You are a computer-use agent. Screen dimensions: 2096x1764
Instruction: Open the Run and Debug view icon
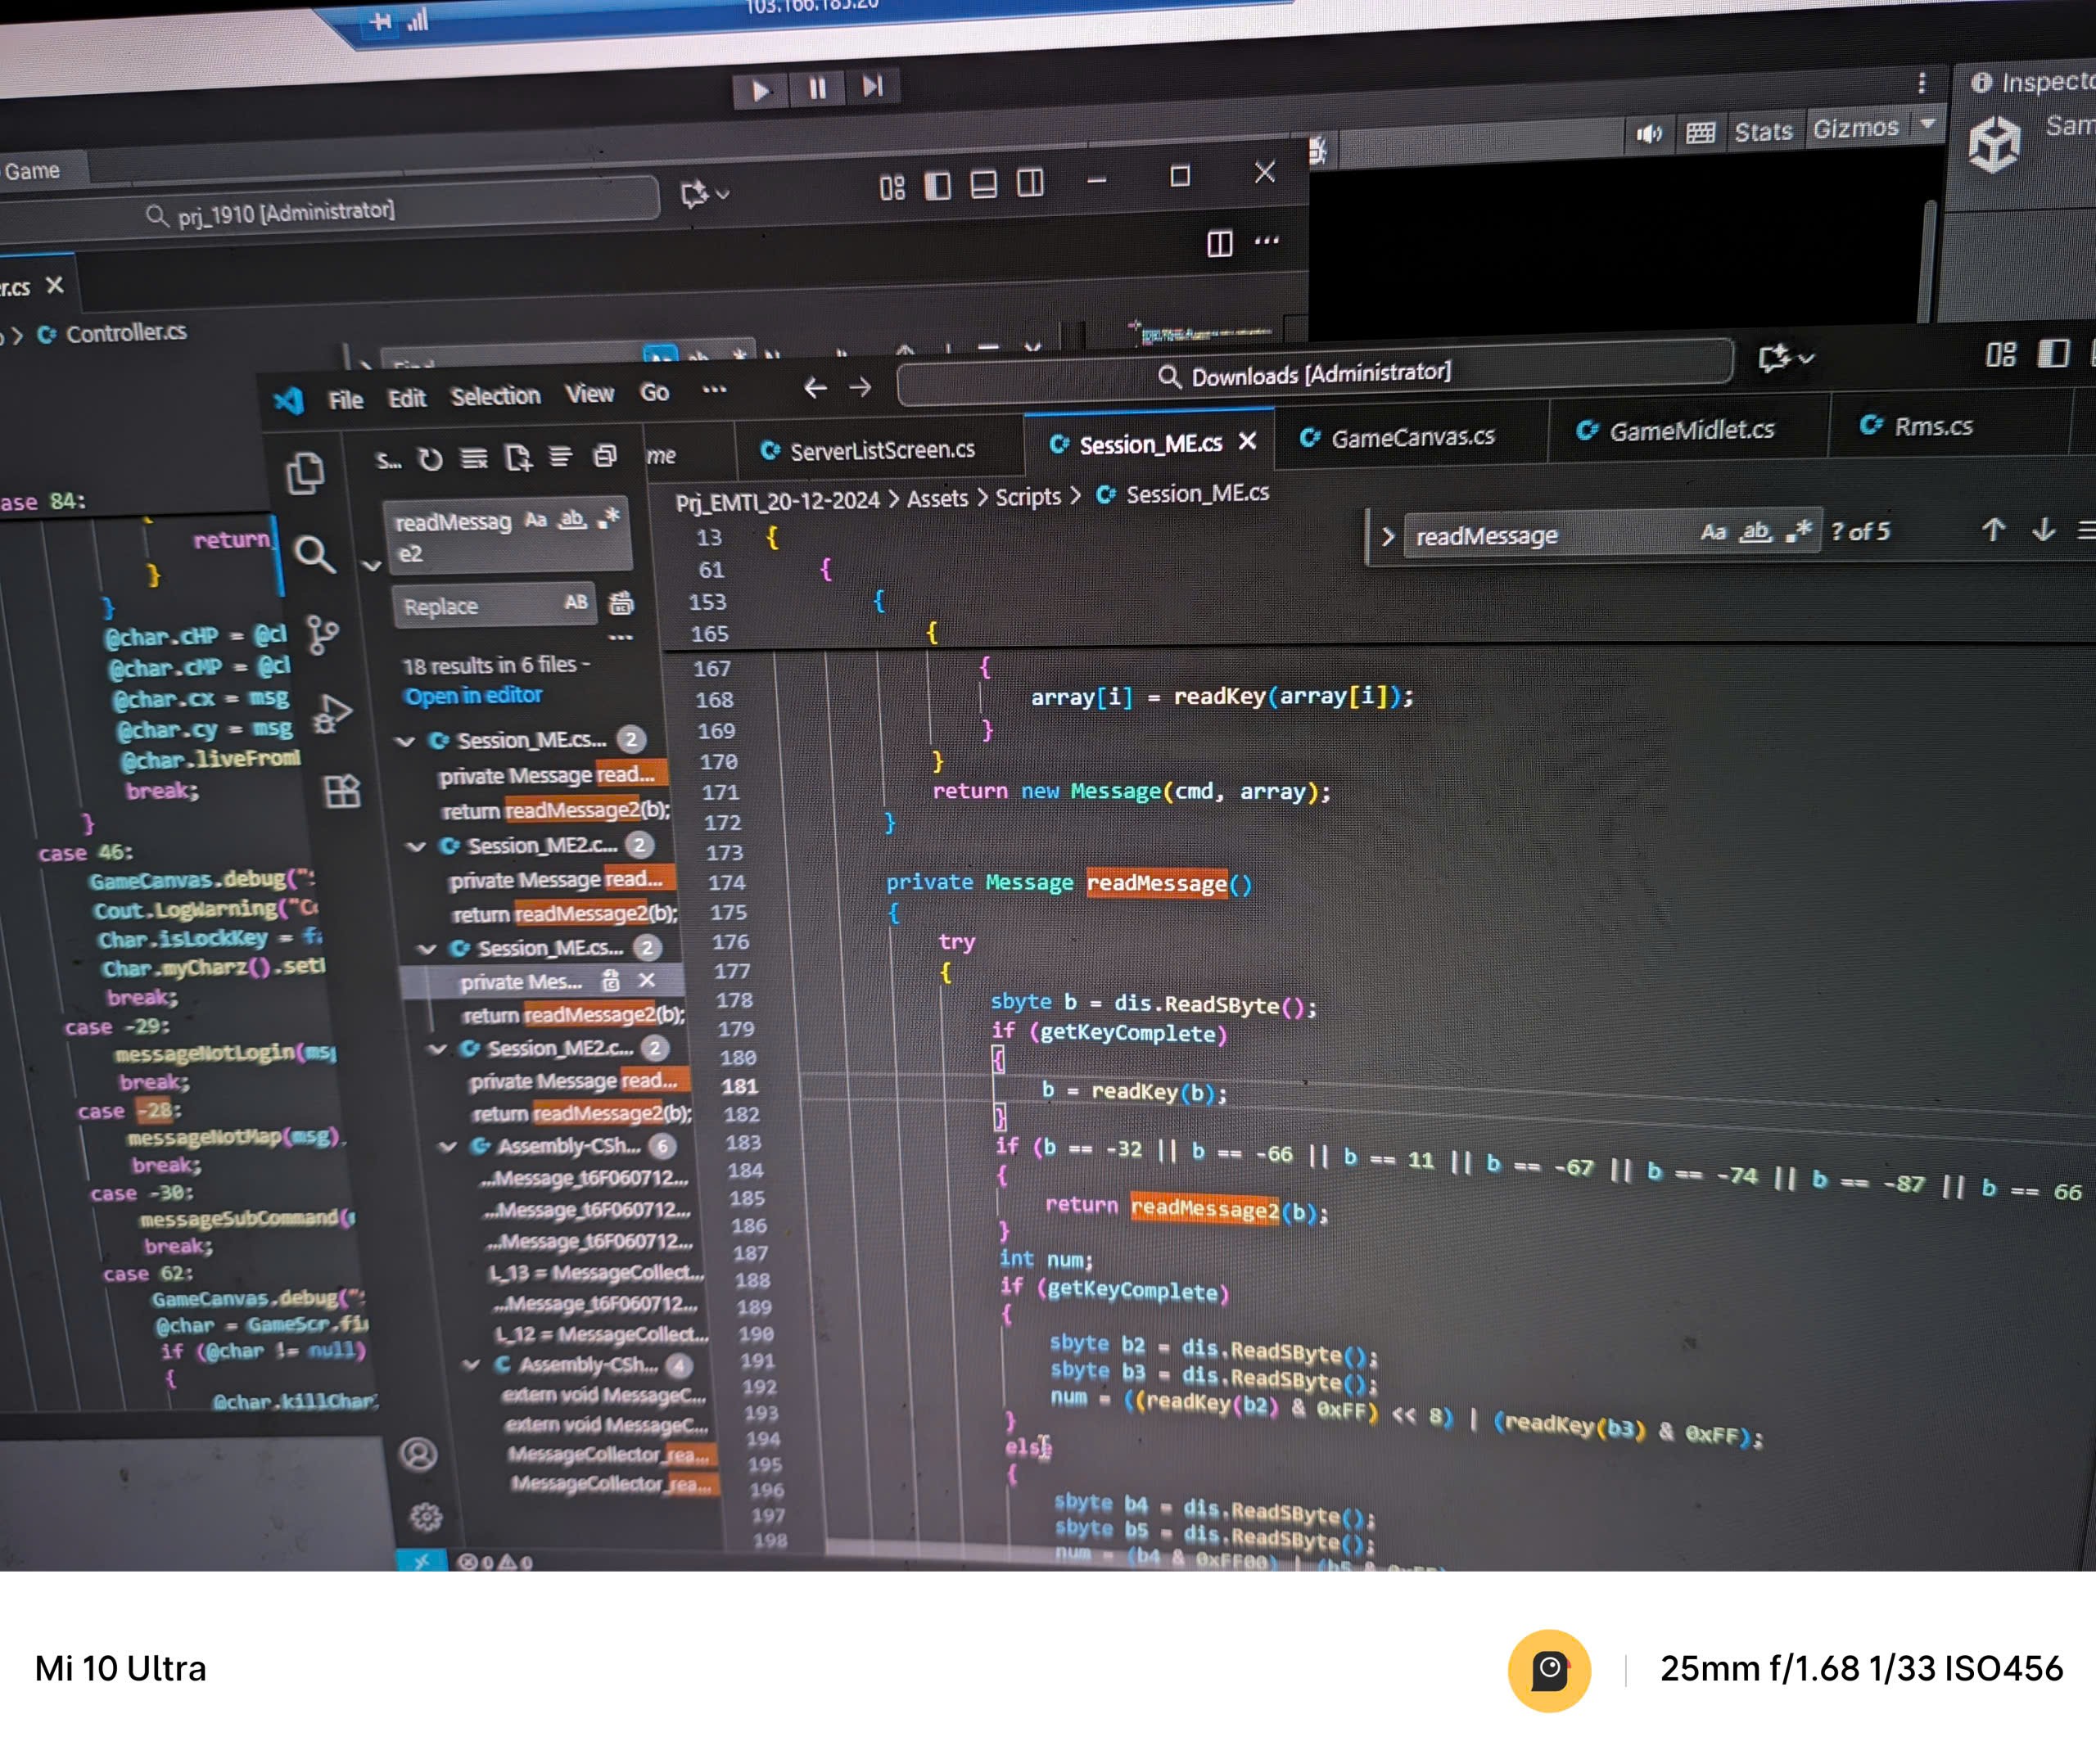[x=332, y=712]
